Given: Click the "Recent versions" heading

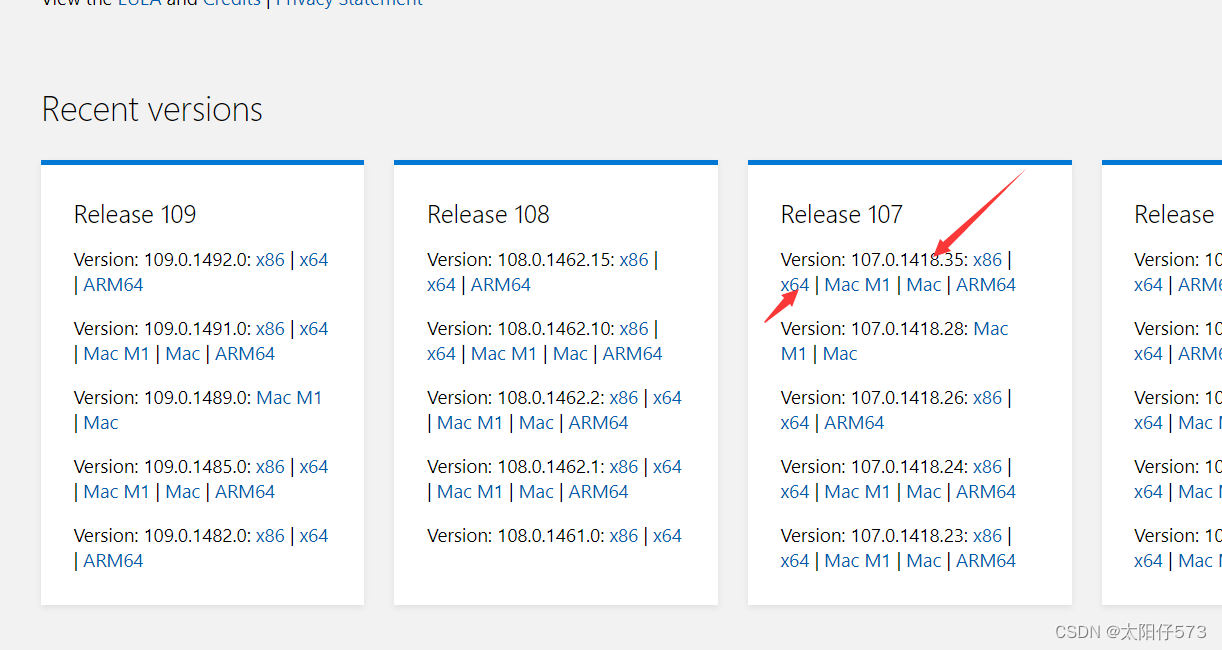Looking at the screenshot, I should click(152, 109).
